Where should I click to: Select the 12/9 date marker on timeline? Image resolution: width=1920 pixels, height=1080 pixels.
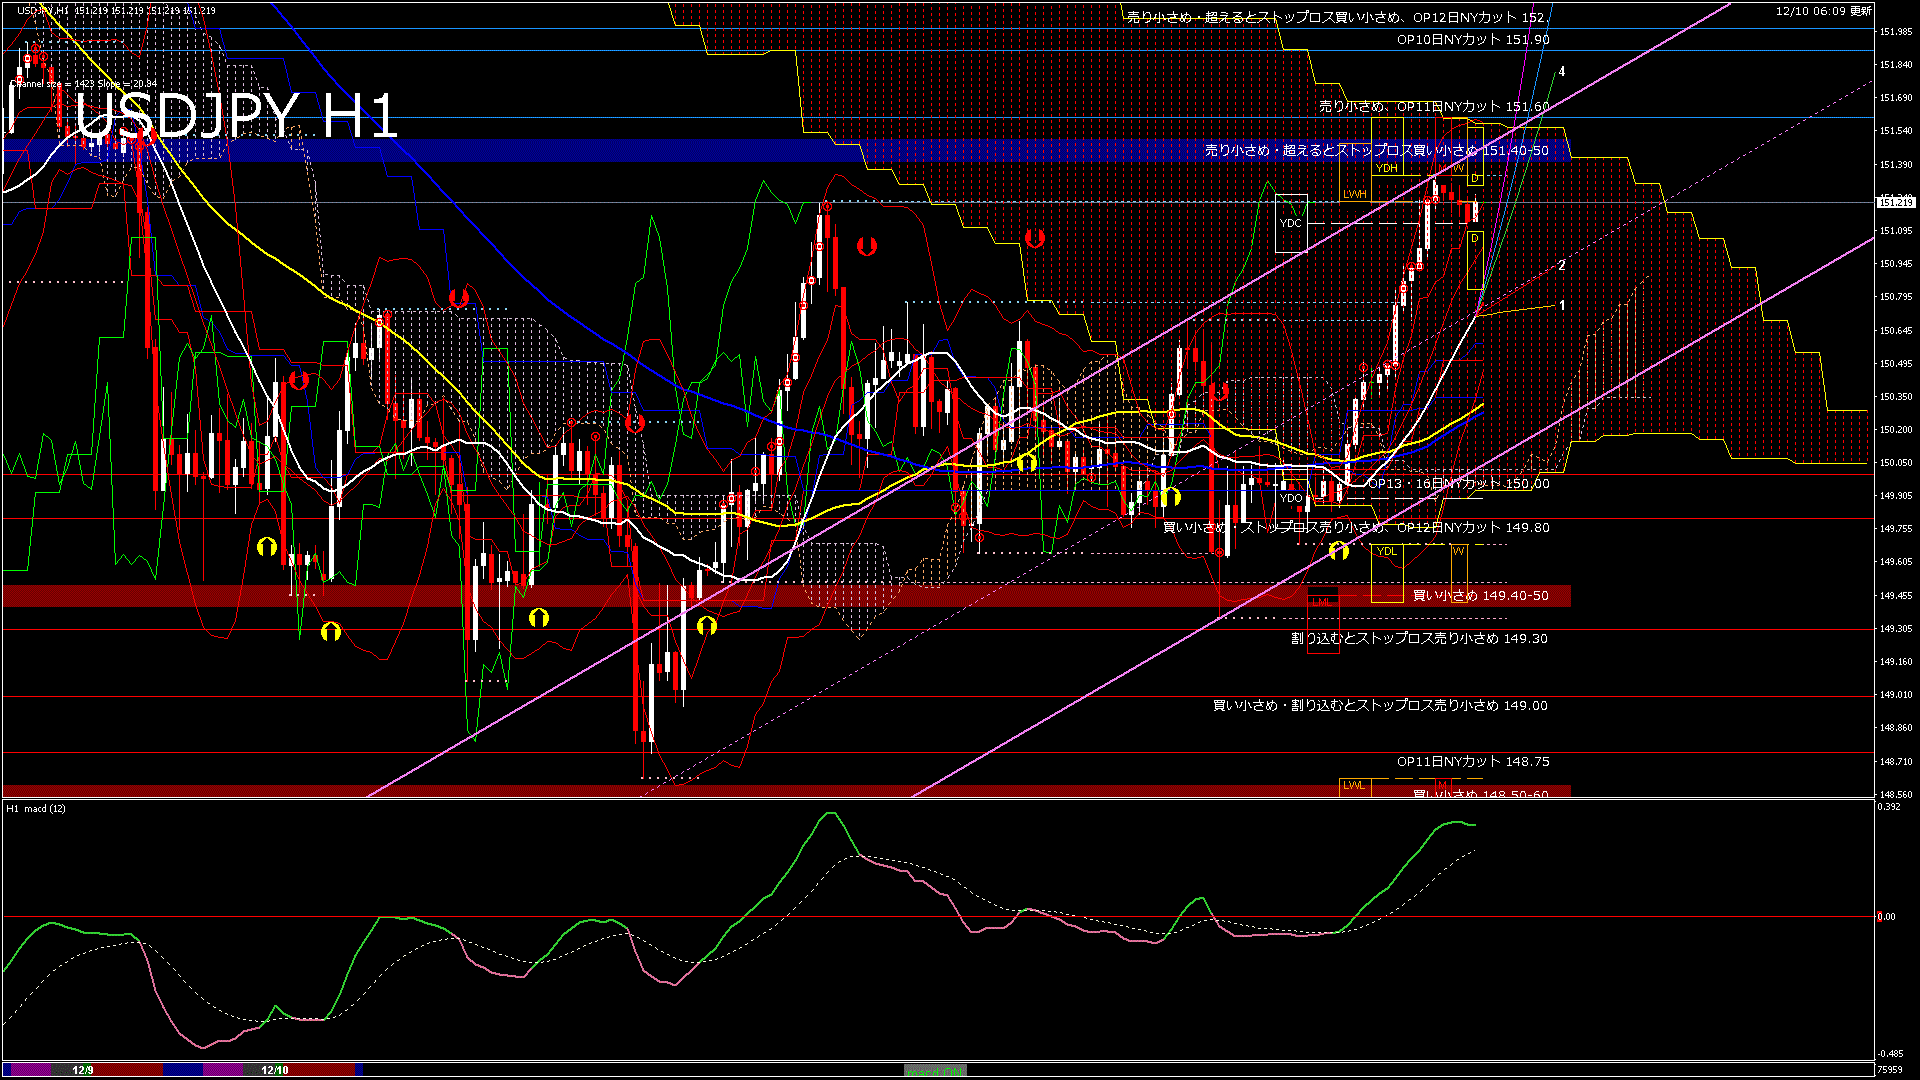pyautogui.click(x=83, y=1070)
